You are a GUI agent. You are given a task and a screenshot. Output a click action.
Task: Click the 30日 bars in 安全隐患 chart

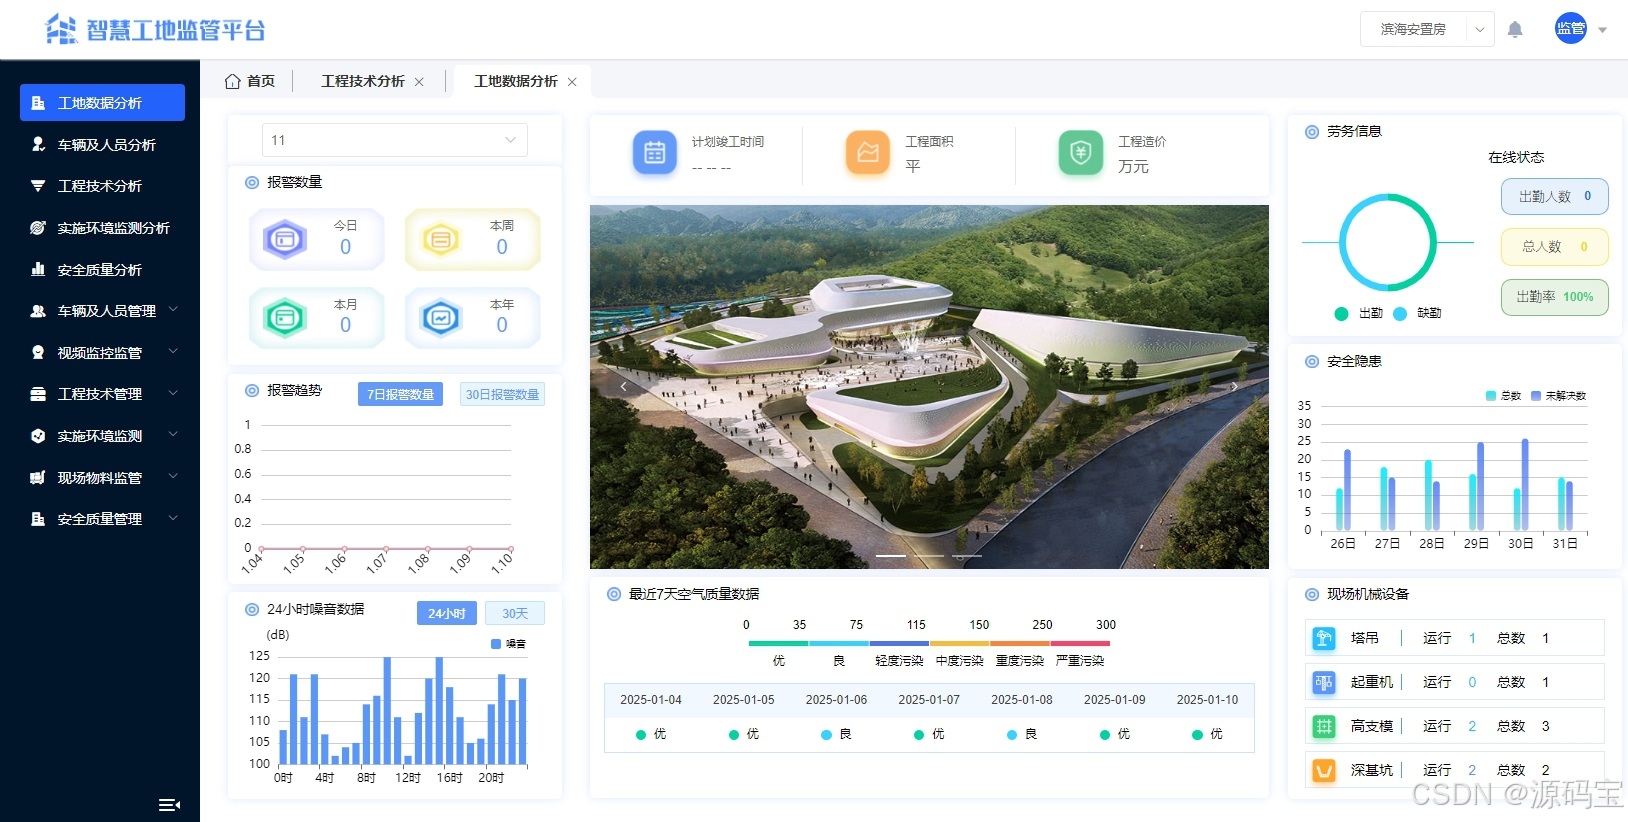click(1520, 484)
